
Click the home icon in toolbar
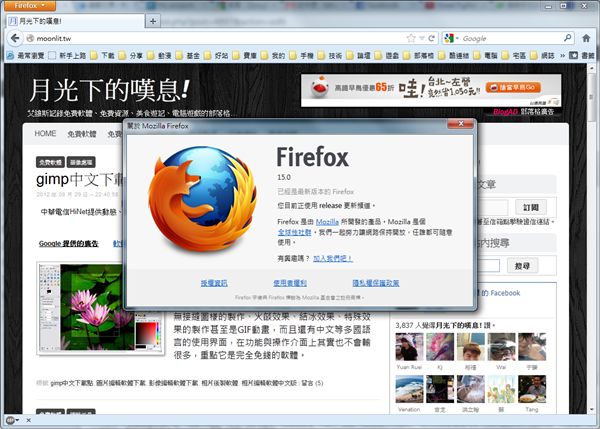(586, 38)
